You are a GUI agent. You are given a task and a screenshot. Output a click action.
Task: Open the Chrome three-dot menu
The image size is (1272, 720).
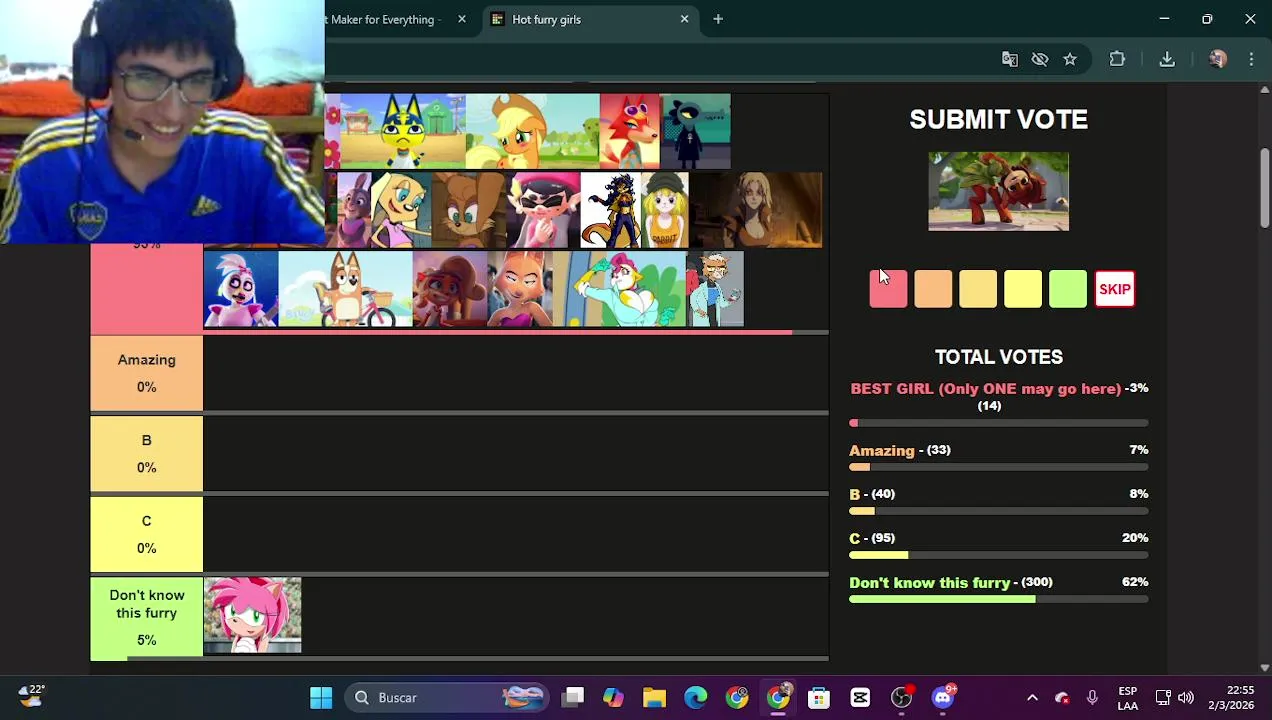pyautogui.click(x=1251, y=60)
